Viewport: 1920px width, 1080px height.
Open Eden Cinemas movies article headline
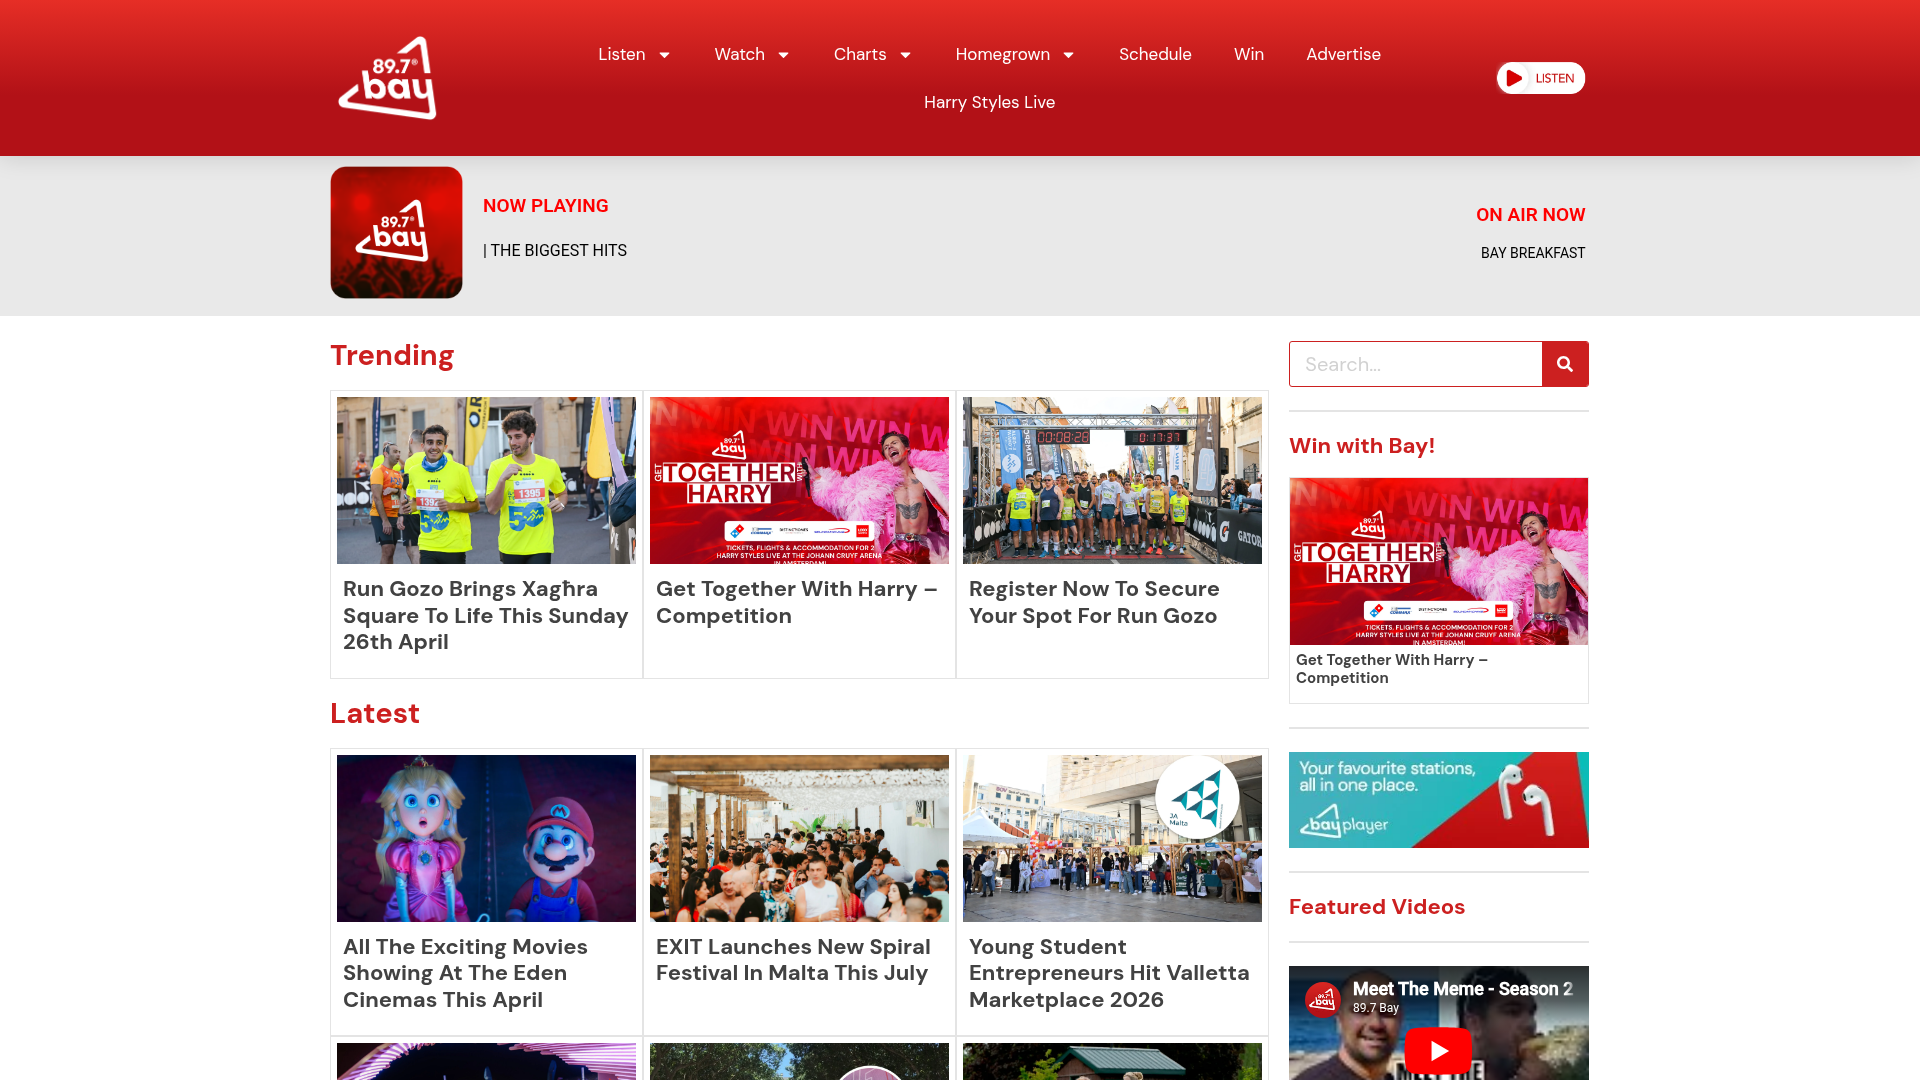point(465,973)
